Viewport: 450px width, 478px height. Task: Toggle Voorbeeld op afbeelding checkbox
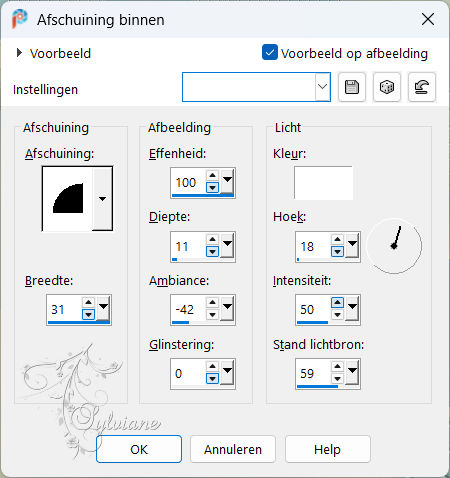coord(270,52)
